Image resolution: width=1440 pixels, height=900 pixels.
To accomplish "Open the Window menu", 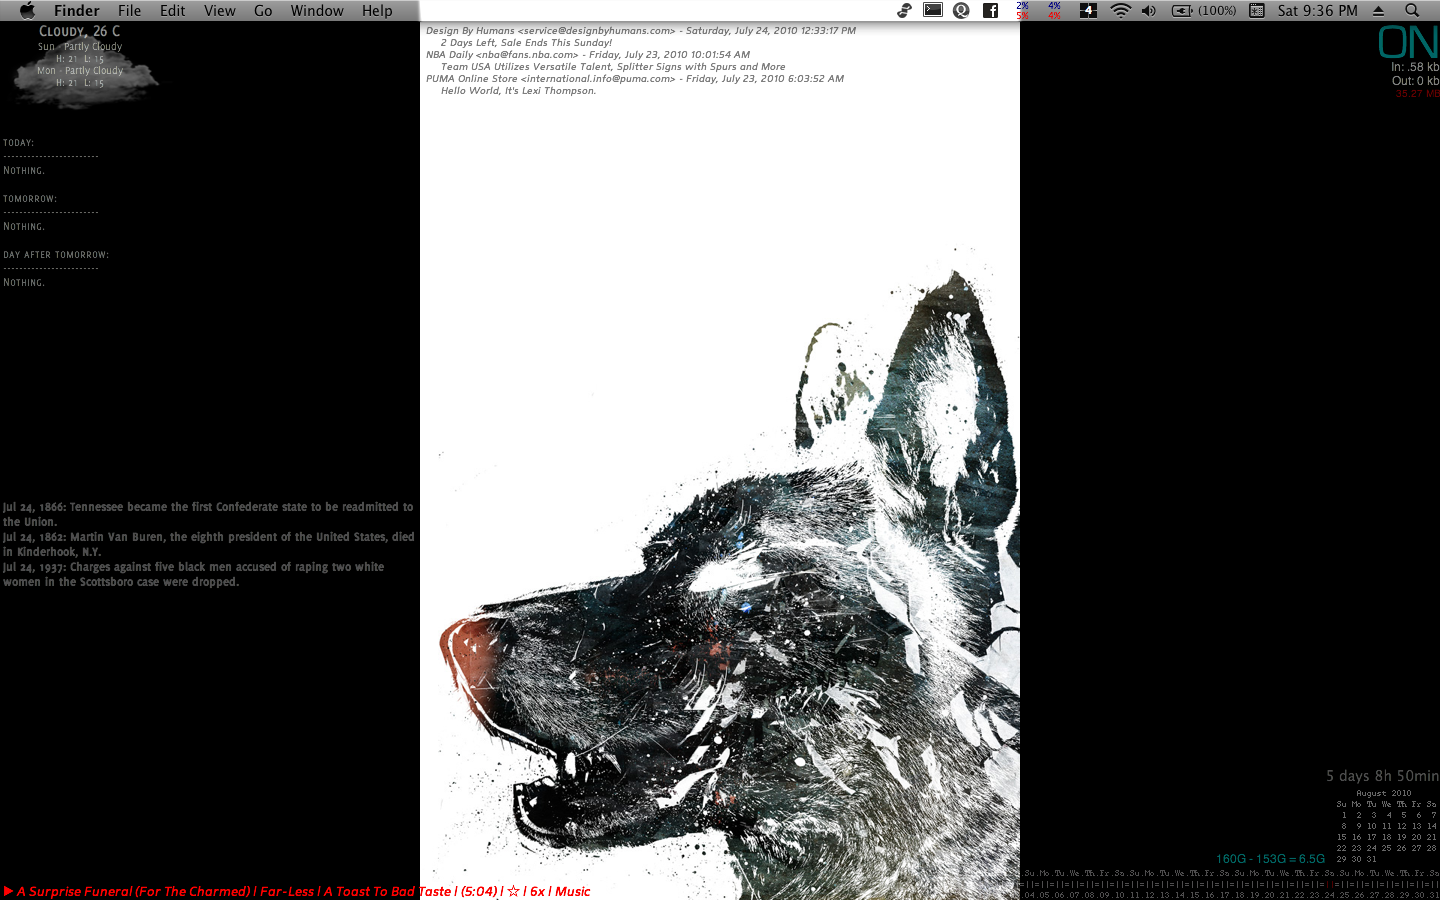I will tap(317, 10).
